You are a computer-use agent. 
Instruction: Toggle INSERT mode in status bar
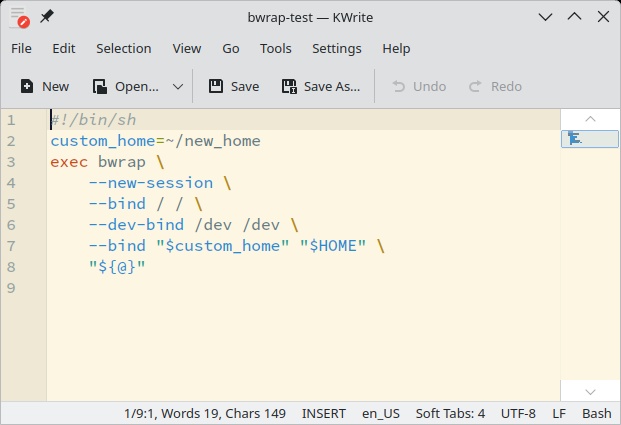click(x=324, y=414)
